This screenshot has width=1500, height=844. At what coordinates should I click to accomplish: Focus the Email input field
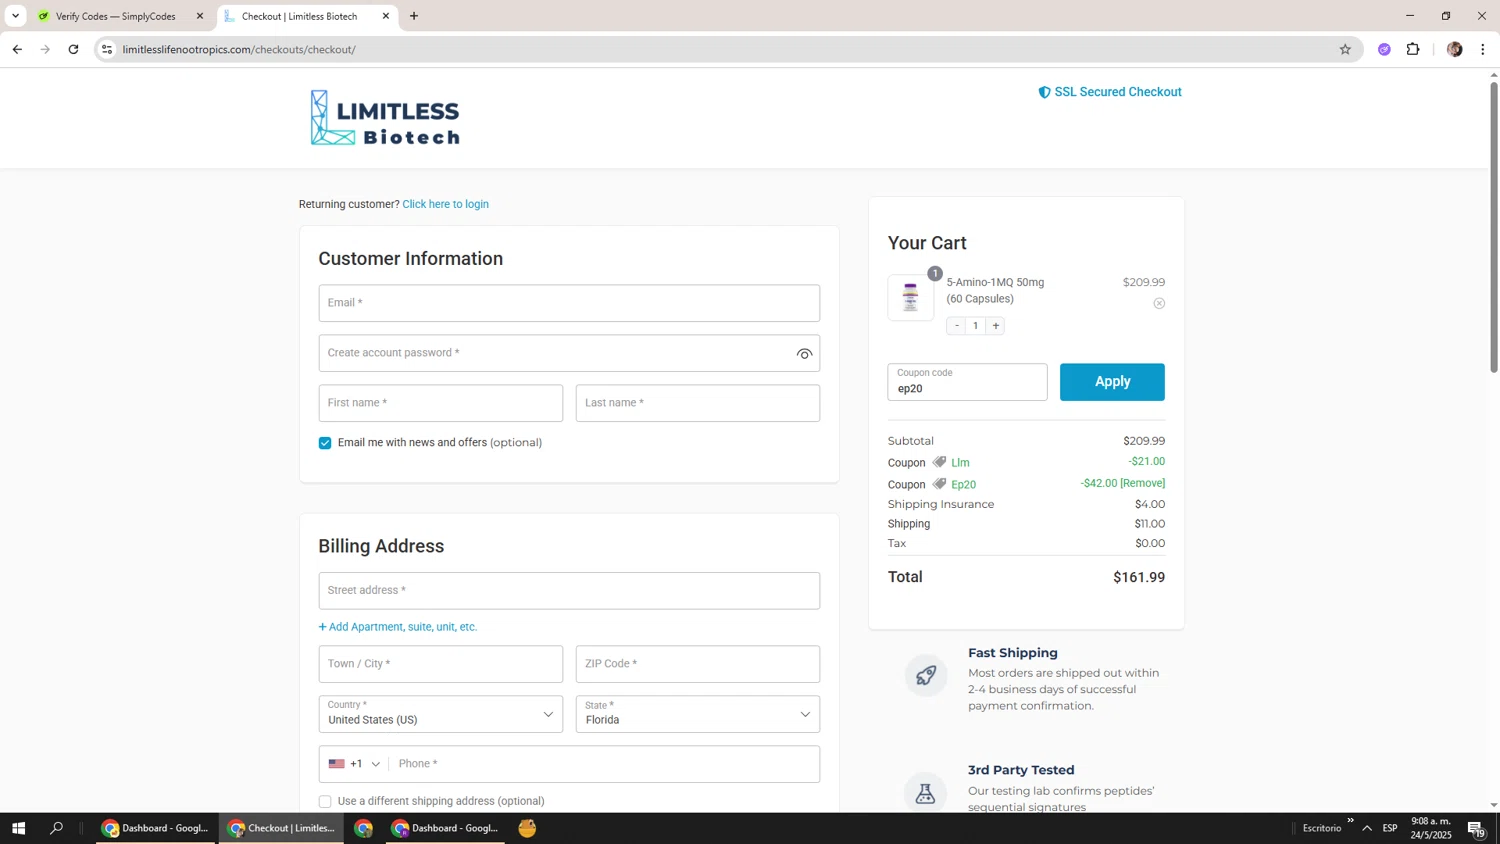(569, 303)
